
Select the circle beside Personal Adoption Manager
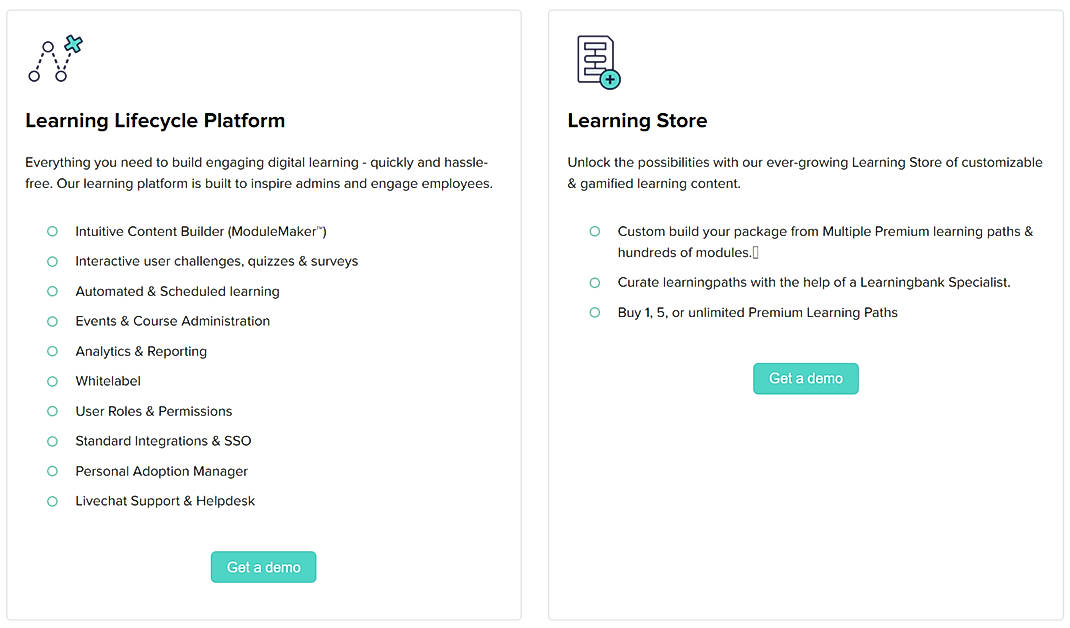click(52, 471)
